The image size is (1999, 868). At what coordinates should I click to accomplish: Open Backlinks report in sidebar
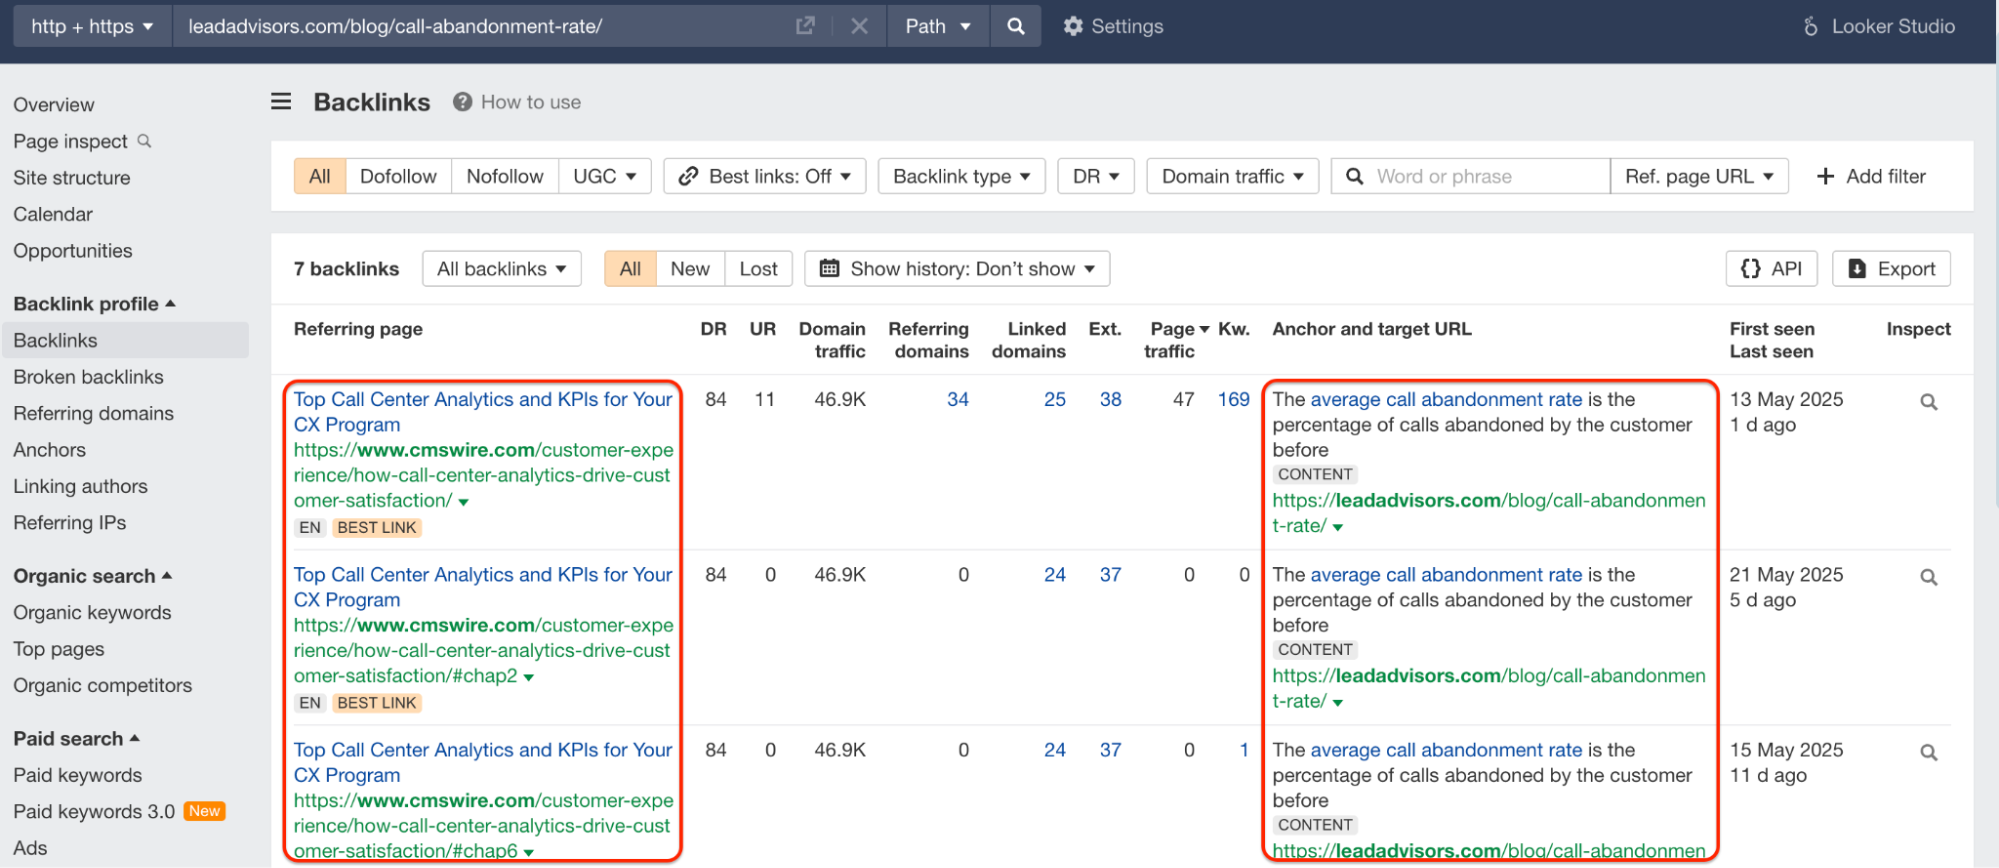pyautogui.click(x=125, y=340)
